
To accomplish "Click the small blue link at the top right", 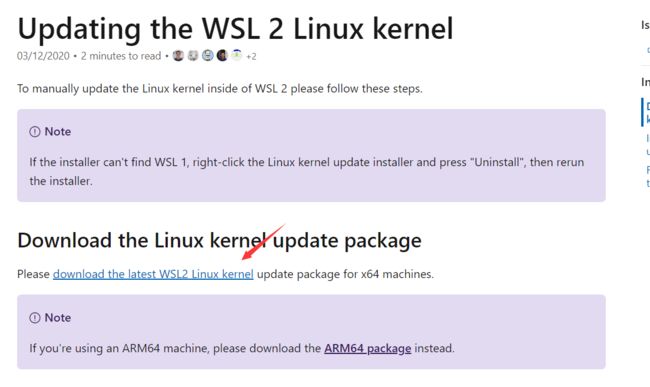I will (x=648, y=50).
